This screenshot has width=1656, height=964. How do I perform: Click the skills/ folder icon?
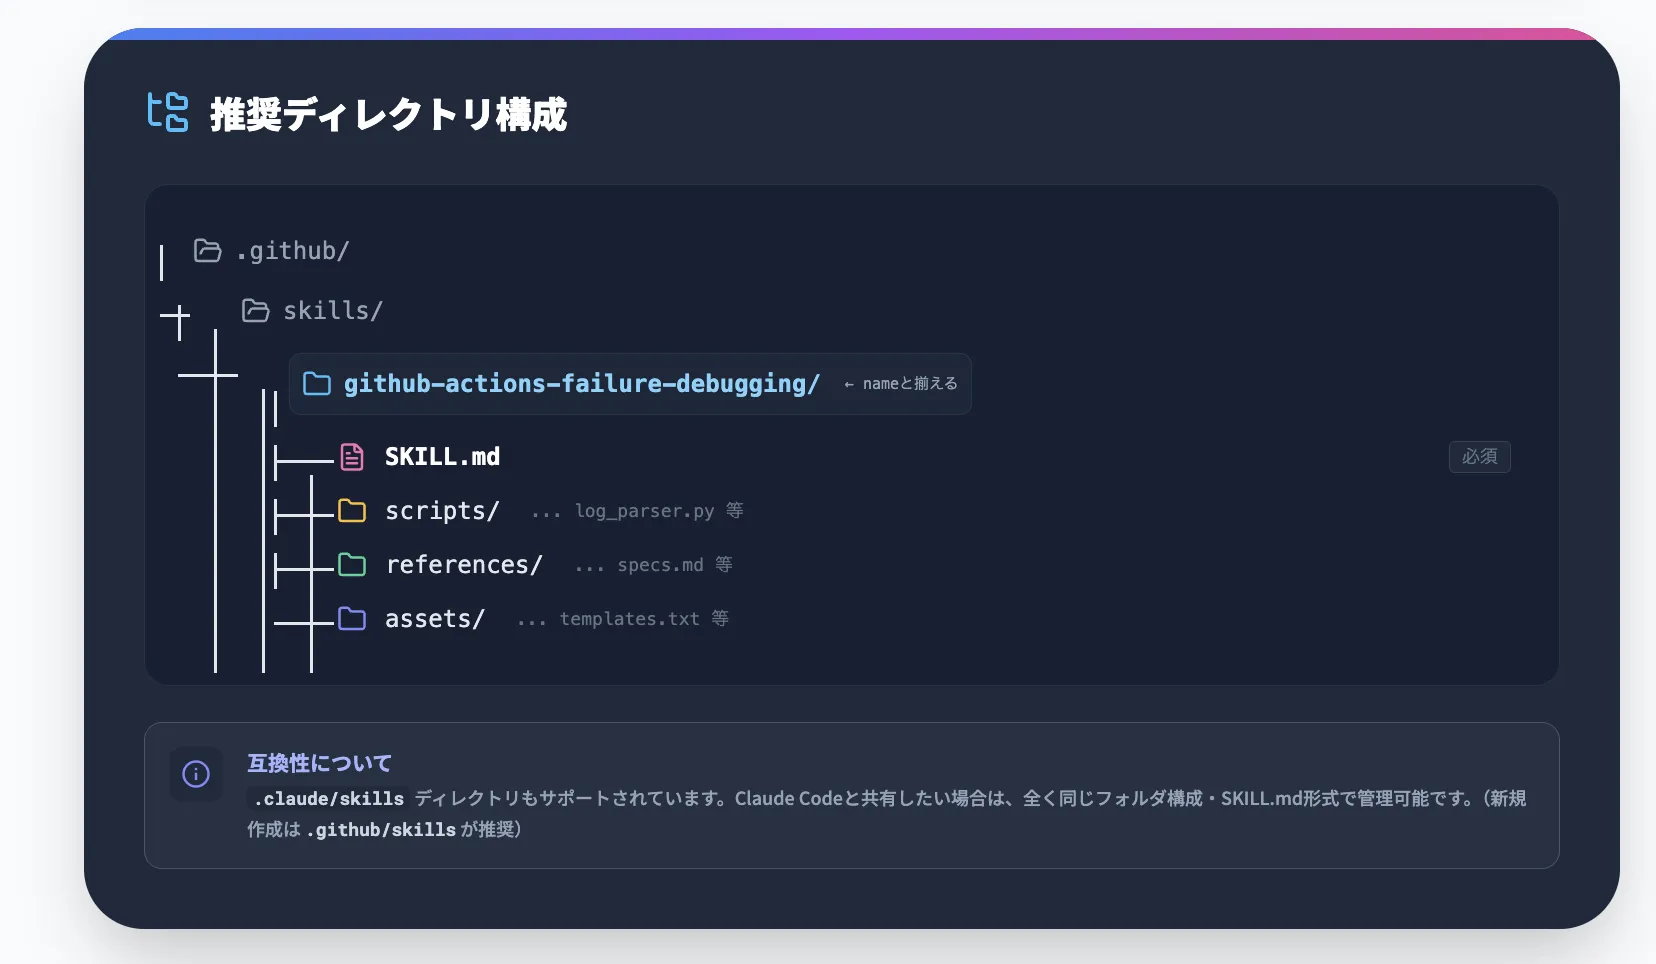click(255, 310)
